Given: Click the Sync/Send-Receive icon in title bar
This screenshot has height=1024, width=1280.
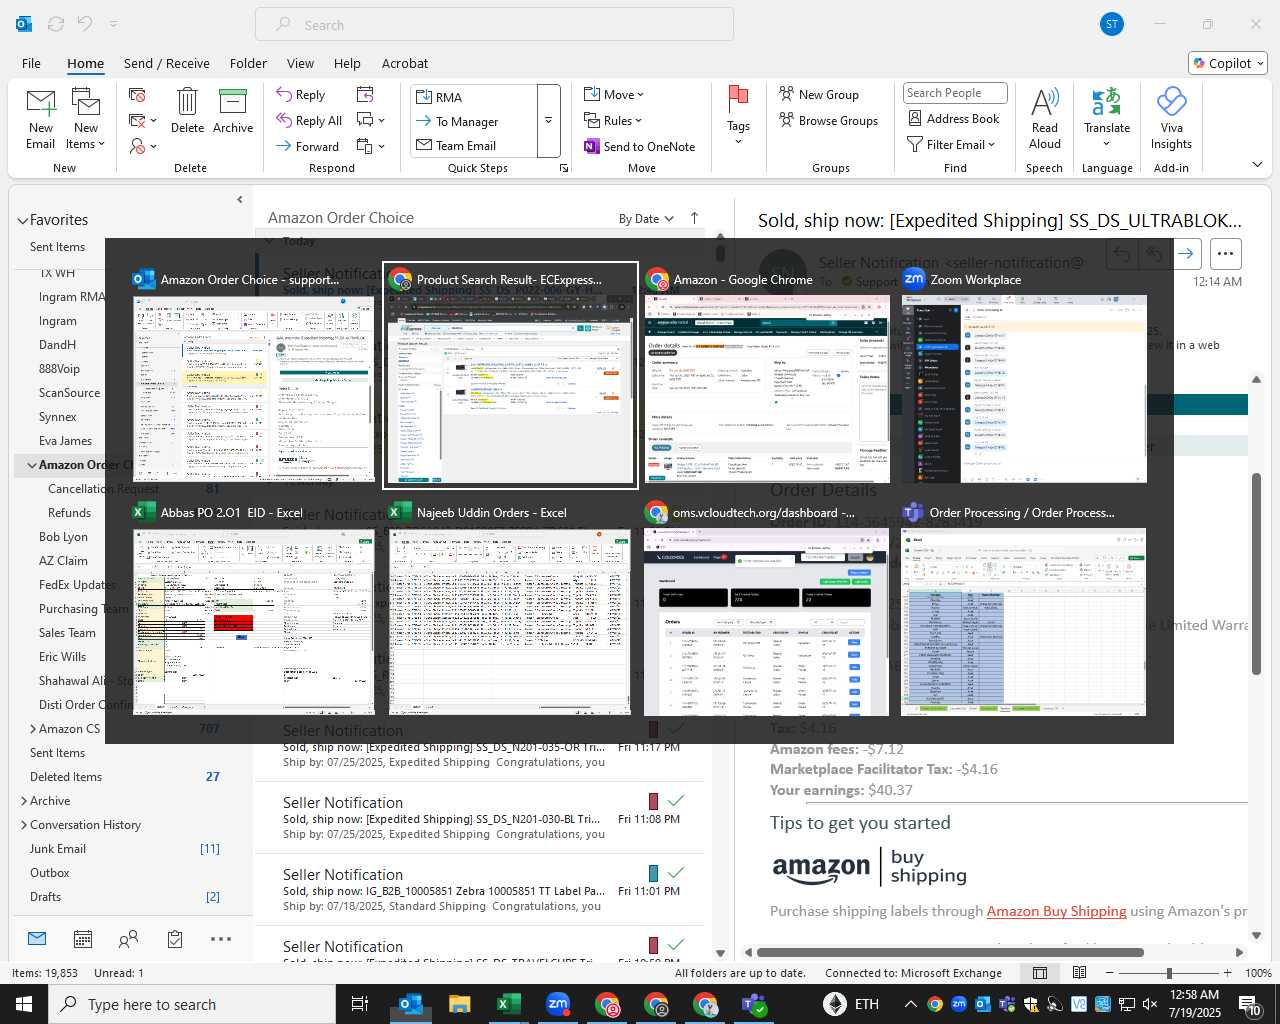Looking at the screenshot, I should tap(56, 24).
